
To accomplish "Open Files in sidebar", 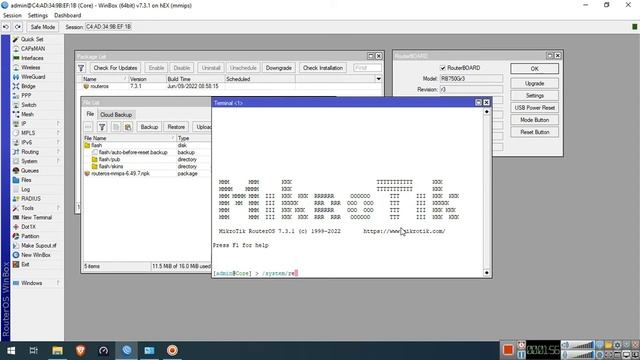I will click(x=26, y=180).
